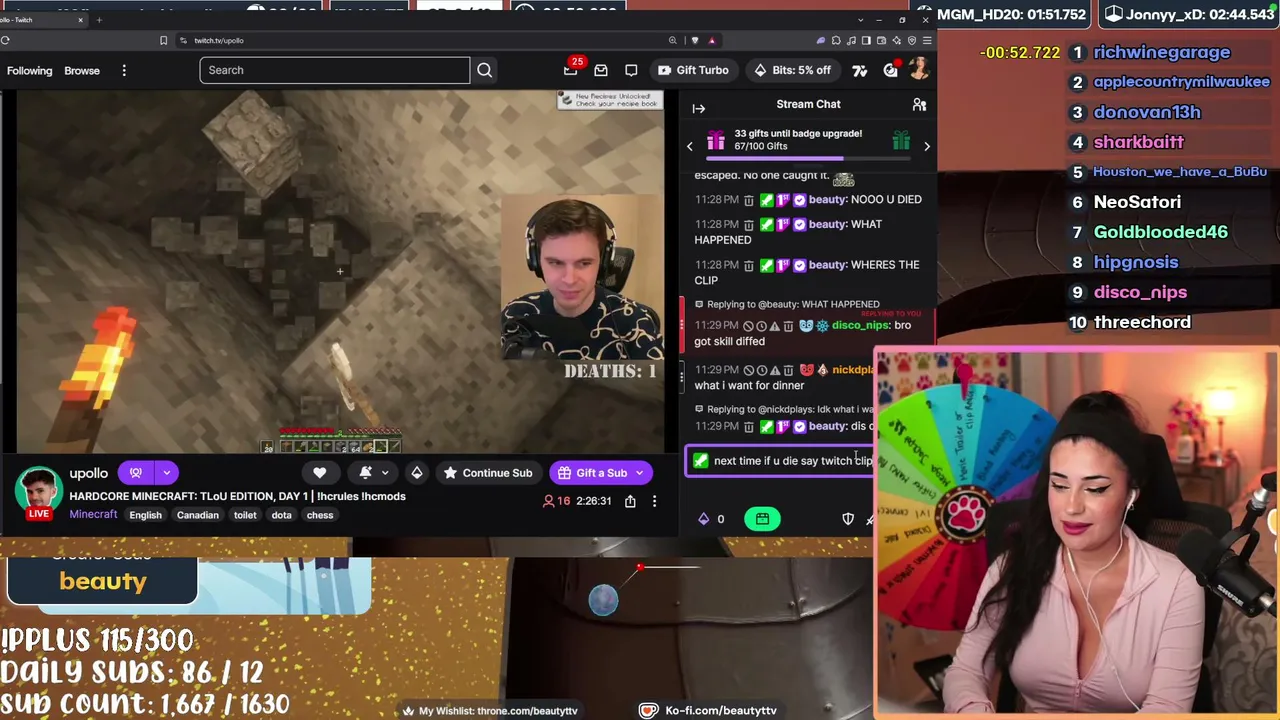
Task: Click the upollo channel name
Action: [89, 473]
